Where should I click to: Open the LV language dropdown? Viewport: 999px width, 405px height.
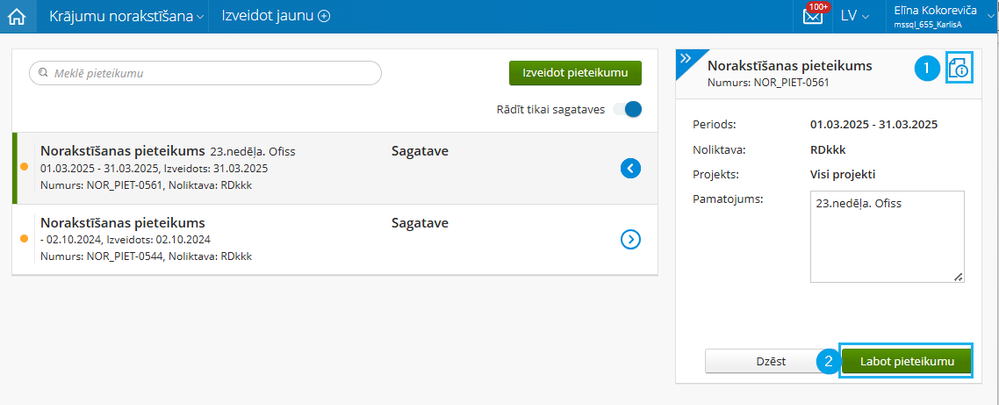tap(854, 17)
